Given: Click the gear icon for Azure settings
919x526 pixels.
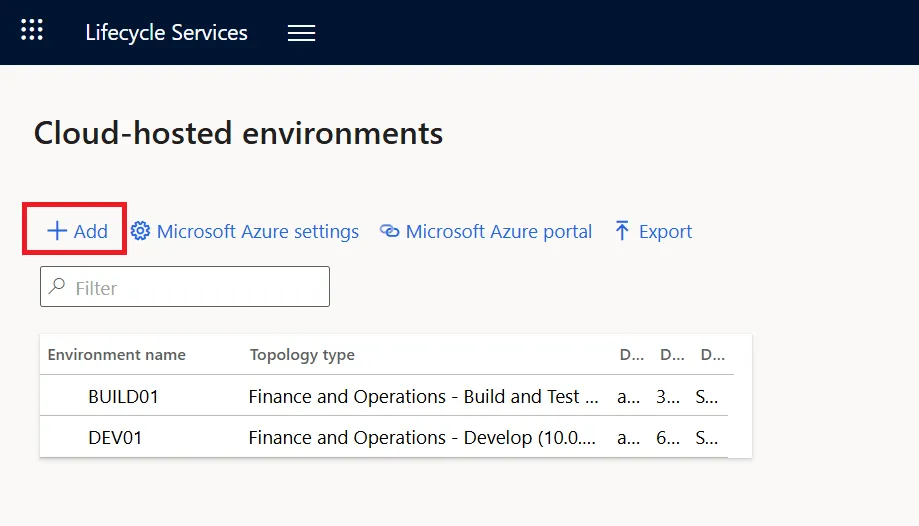Looking at the screenshot, I should click(140, 230).
